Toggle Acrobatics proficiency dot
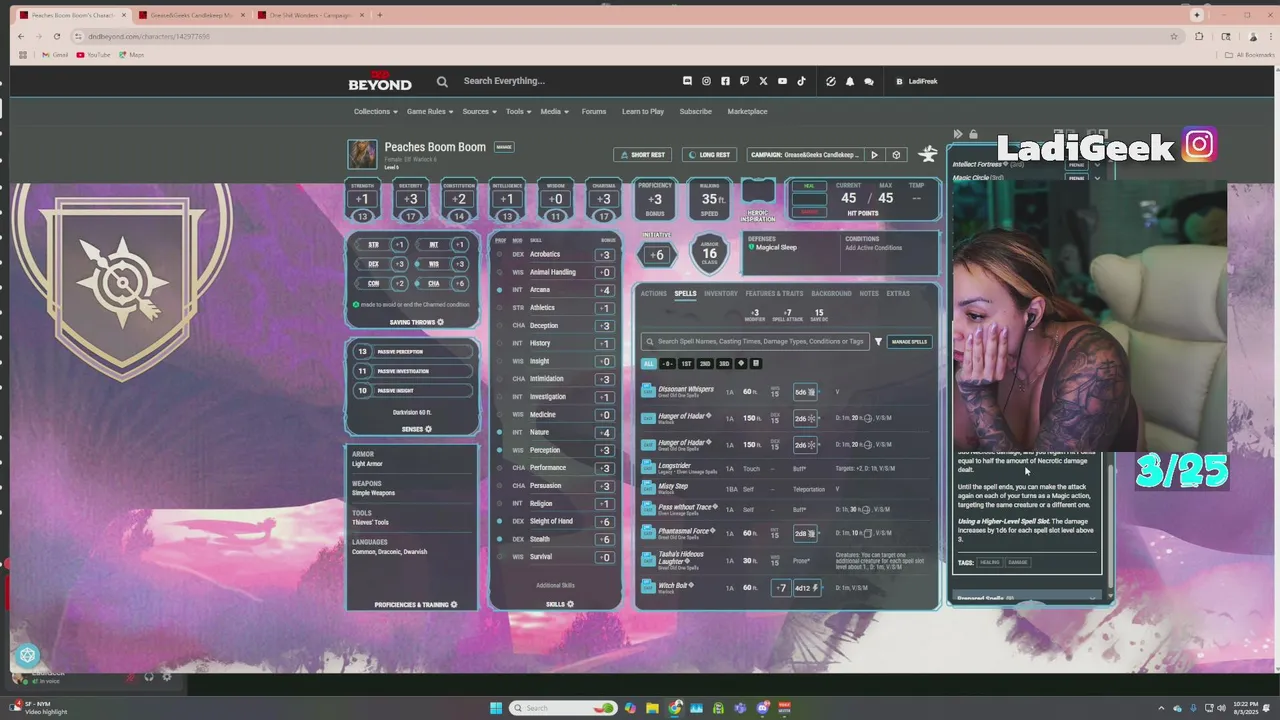This screenshot has width=1280, height=720. [500, 254]
